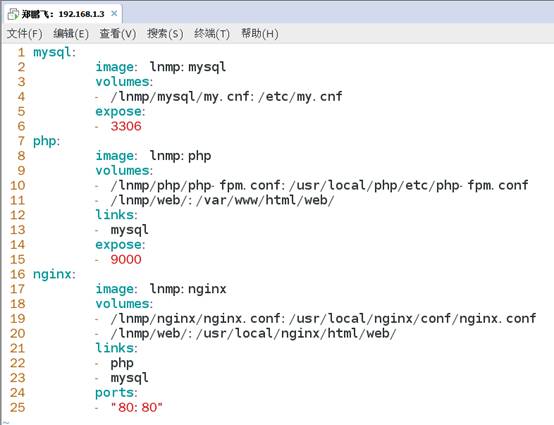Click the 'expose:' key on line 14
This screenshot has width=554, height=425.
pos(120,244)
